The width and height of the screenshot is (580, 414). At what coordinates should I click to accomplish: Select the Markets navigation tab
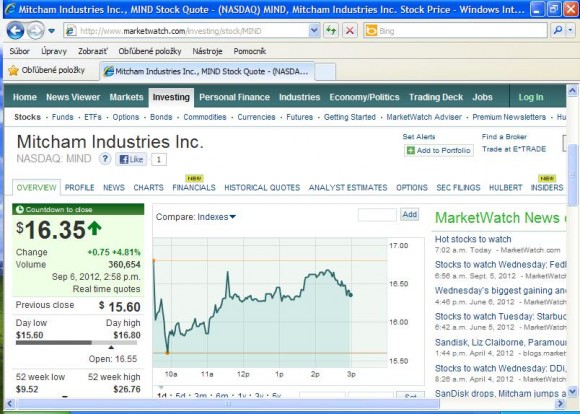(x=126, y=97)
